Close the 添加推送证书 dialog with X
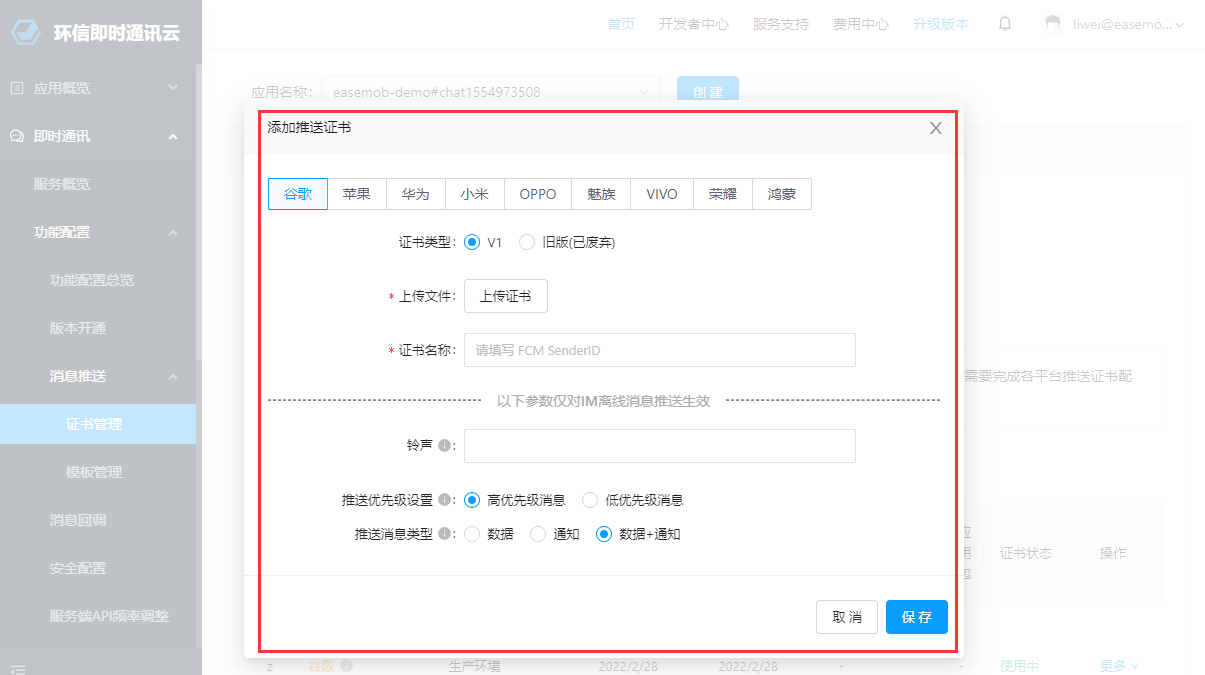This screenshot has width=1205, height=675. (936, 128)
